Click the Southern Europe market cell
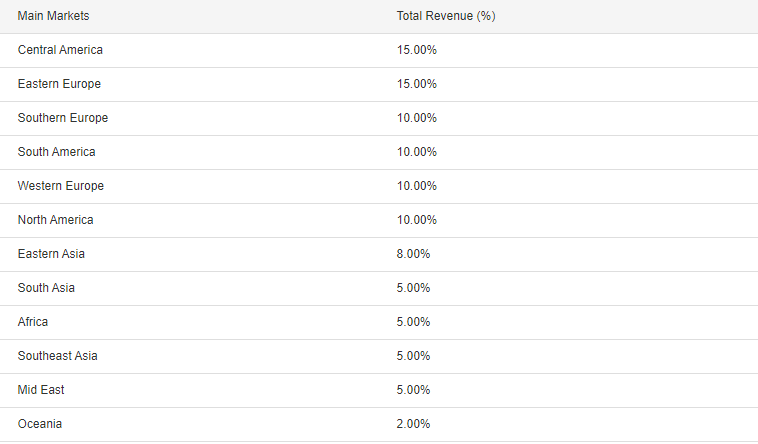 click(x=63, y=118)
